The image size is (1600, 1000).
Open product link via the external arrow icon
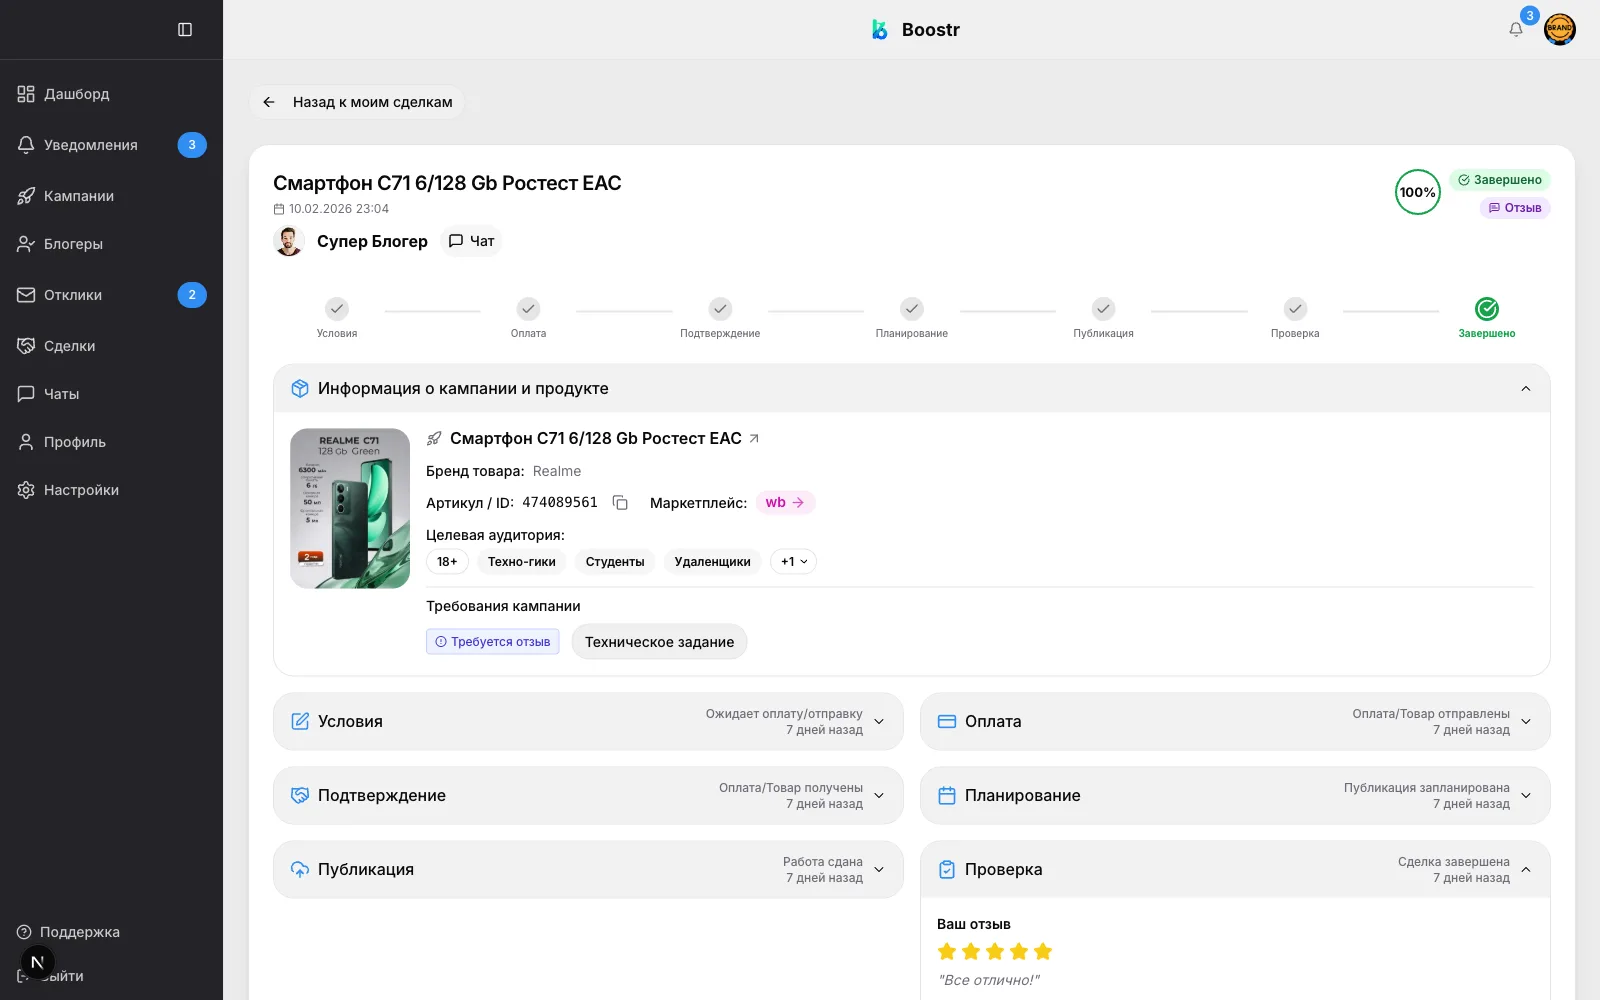click(x=754, y=439)
